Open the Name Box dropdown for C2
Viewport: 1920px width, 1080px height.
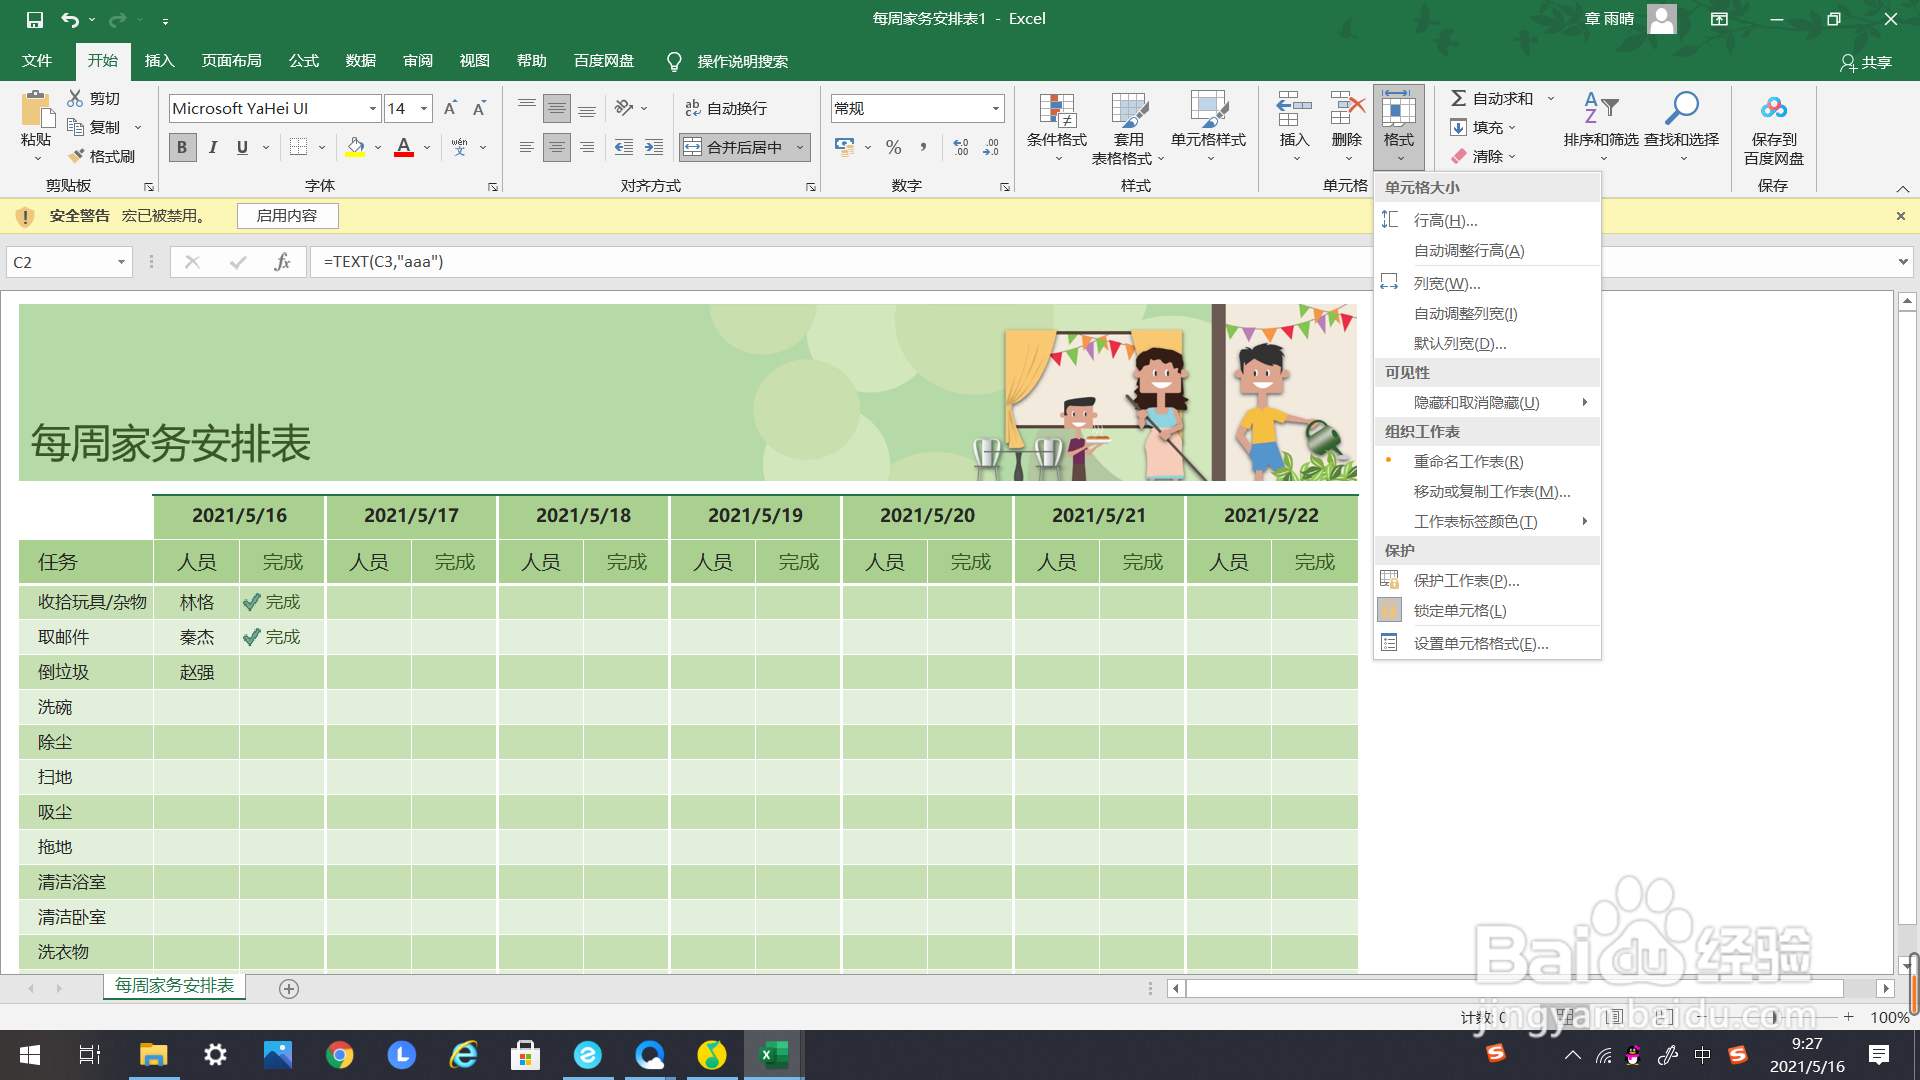click(x=121, y=262)
